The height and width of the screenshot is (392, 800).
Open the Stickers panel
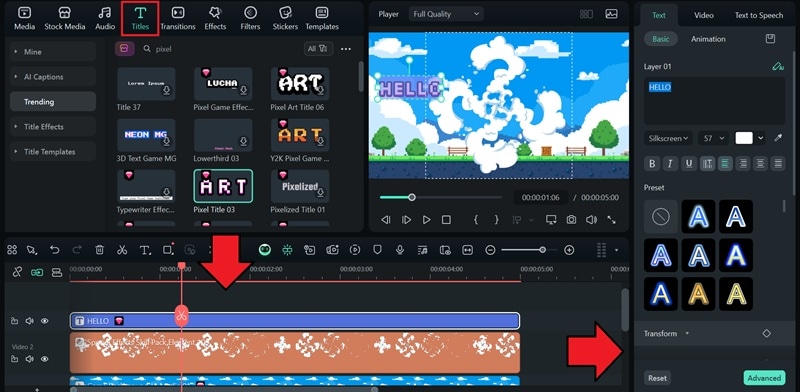tap(286, 19)
